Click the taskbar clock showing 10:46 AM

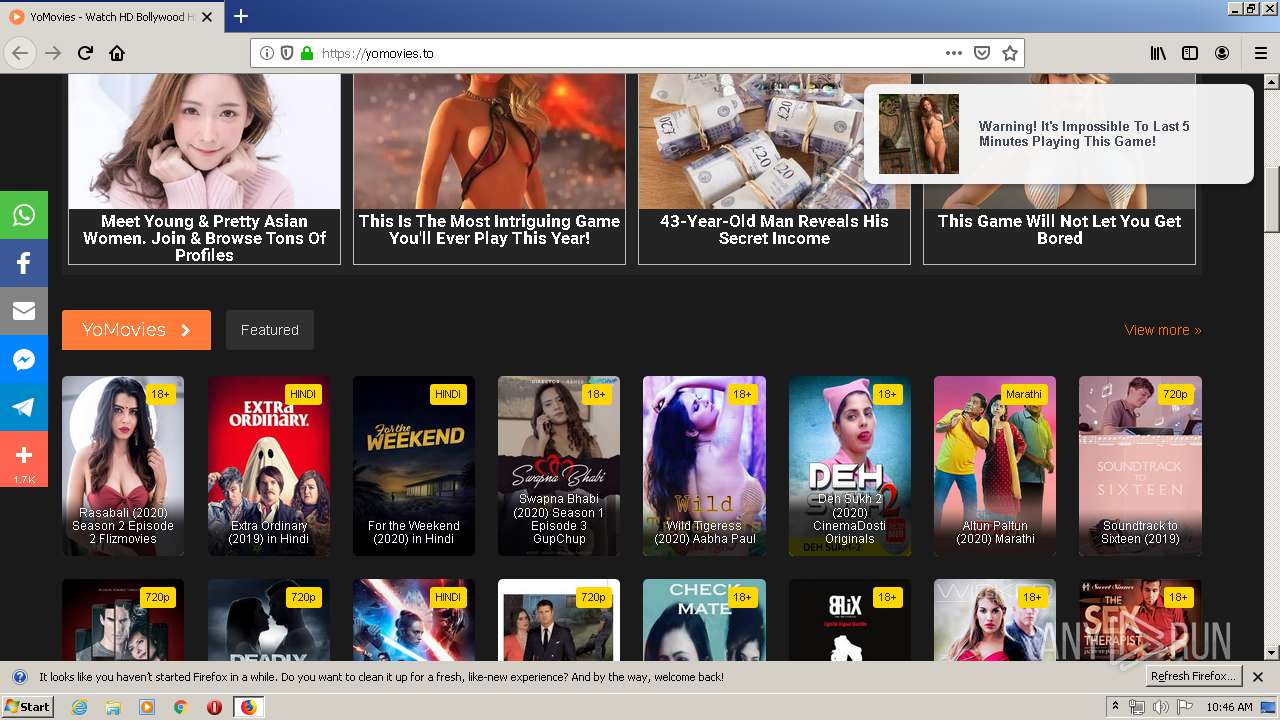point(1229,707)
